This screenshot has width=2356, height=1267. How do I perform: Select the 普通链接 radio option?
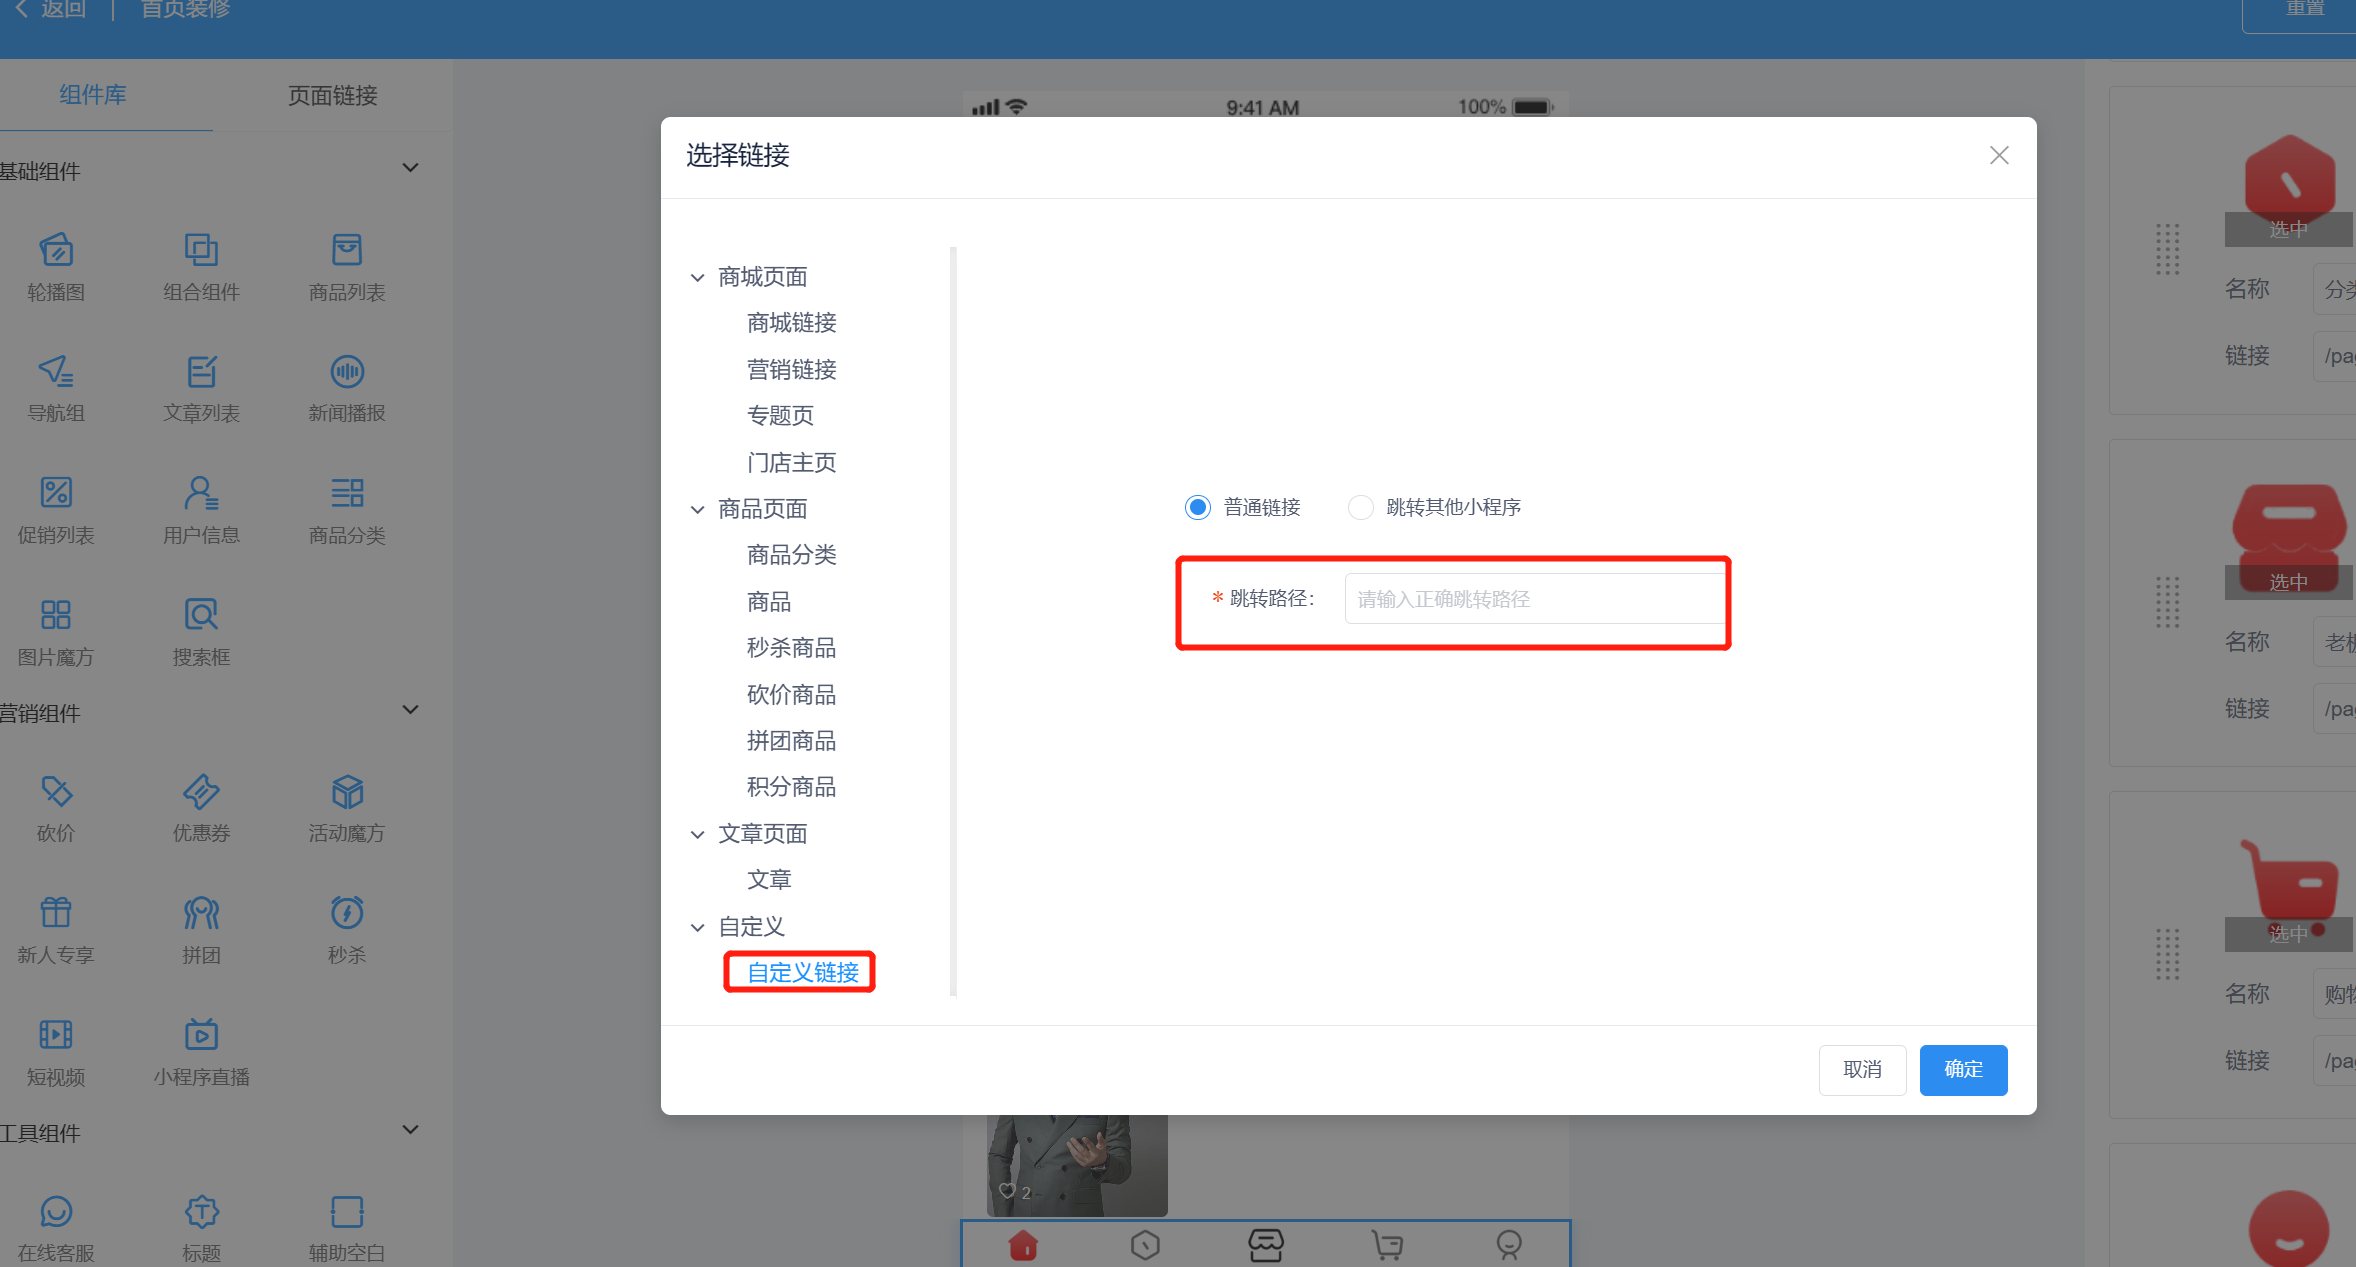(1197, 507)
